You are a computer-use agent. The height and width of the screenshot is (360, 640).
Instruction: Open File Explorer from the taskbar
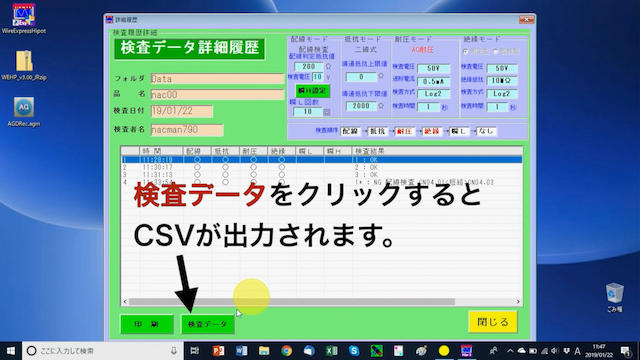[264, 351]
